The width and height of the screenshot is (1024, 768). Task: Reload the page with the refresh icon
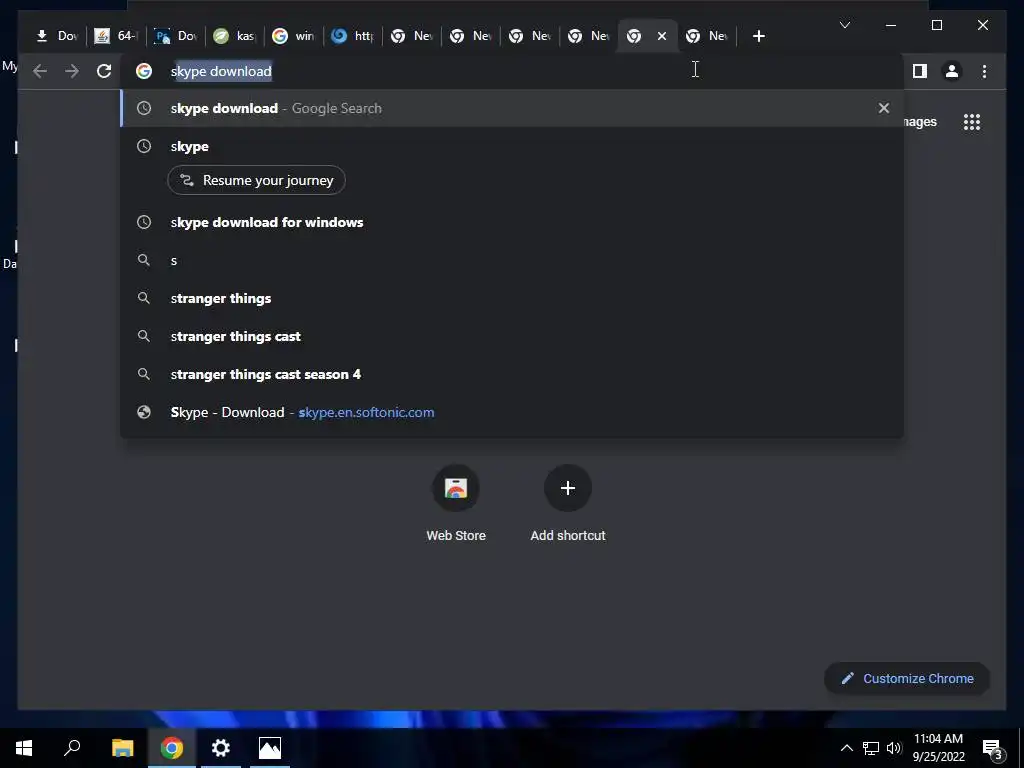[x=104, y=71]
